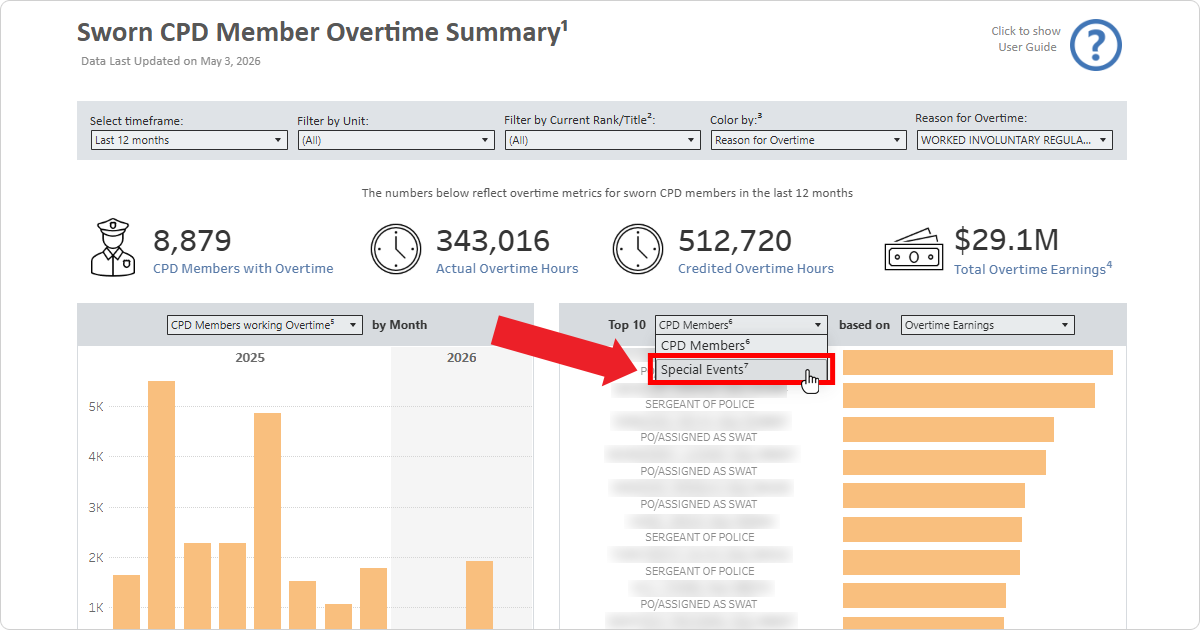The height and width of the screenshot is (630, 1200).
Task: Expand the Filter by Current Rank/Title dropdown
Action: [602, 140]
